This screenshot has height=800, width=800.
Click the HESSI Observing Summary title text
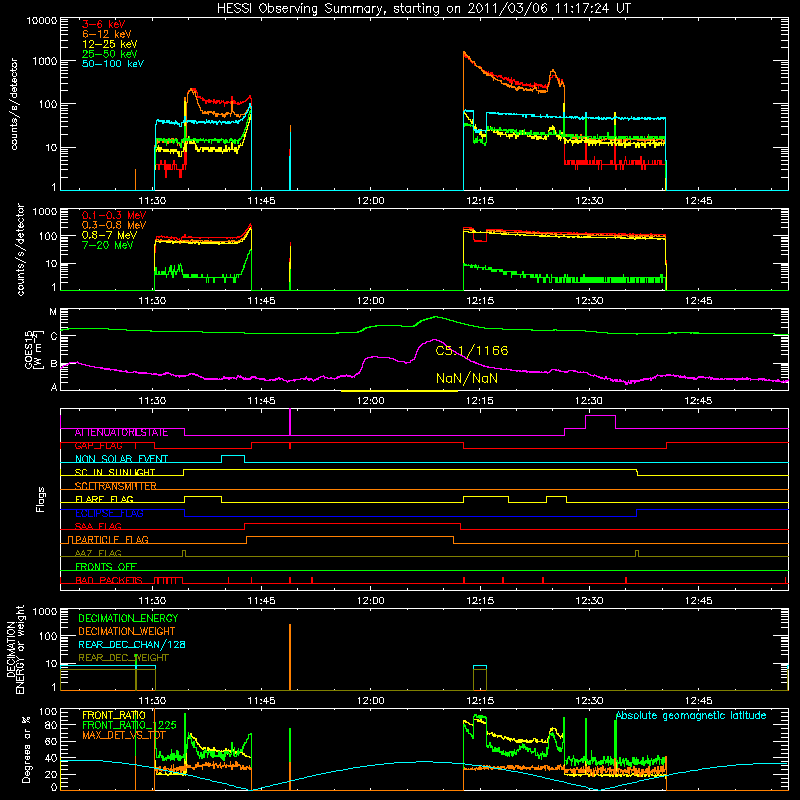coord(424,9)
